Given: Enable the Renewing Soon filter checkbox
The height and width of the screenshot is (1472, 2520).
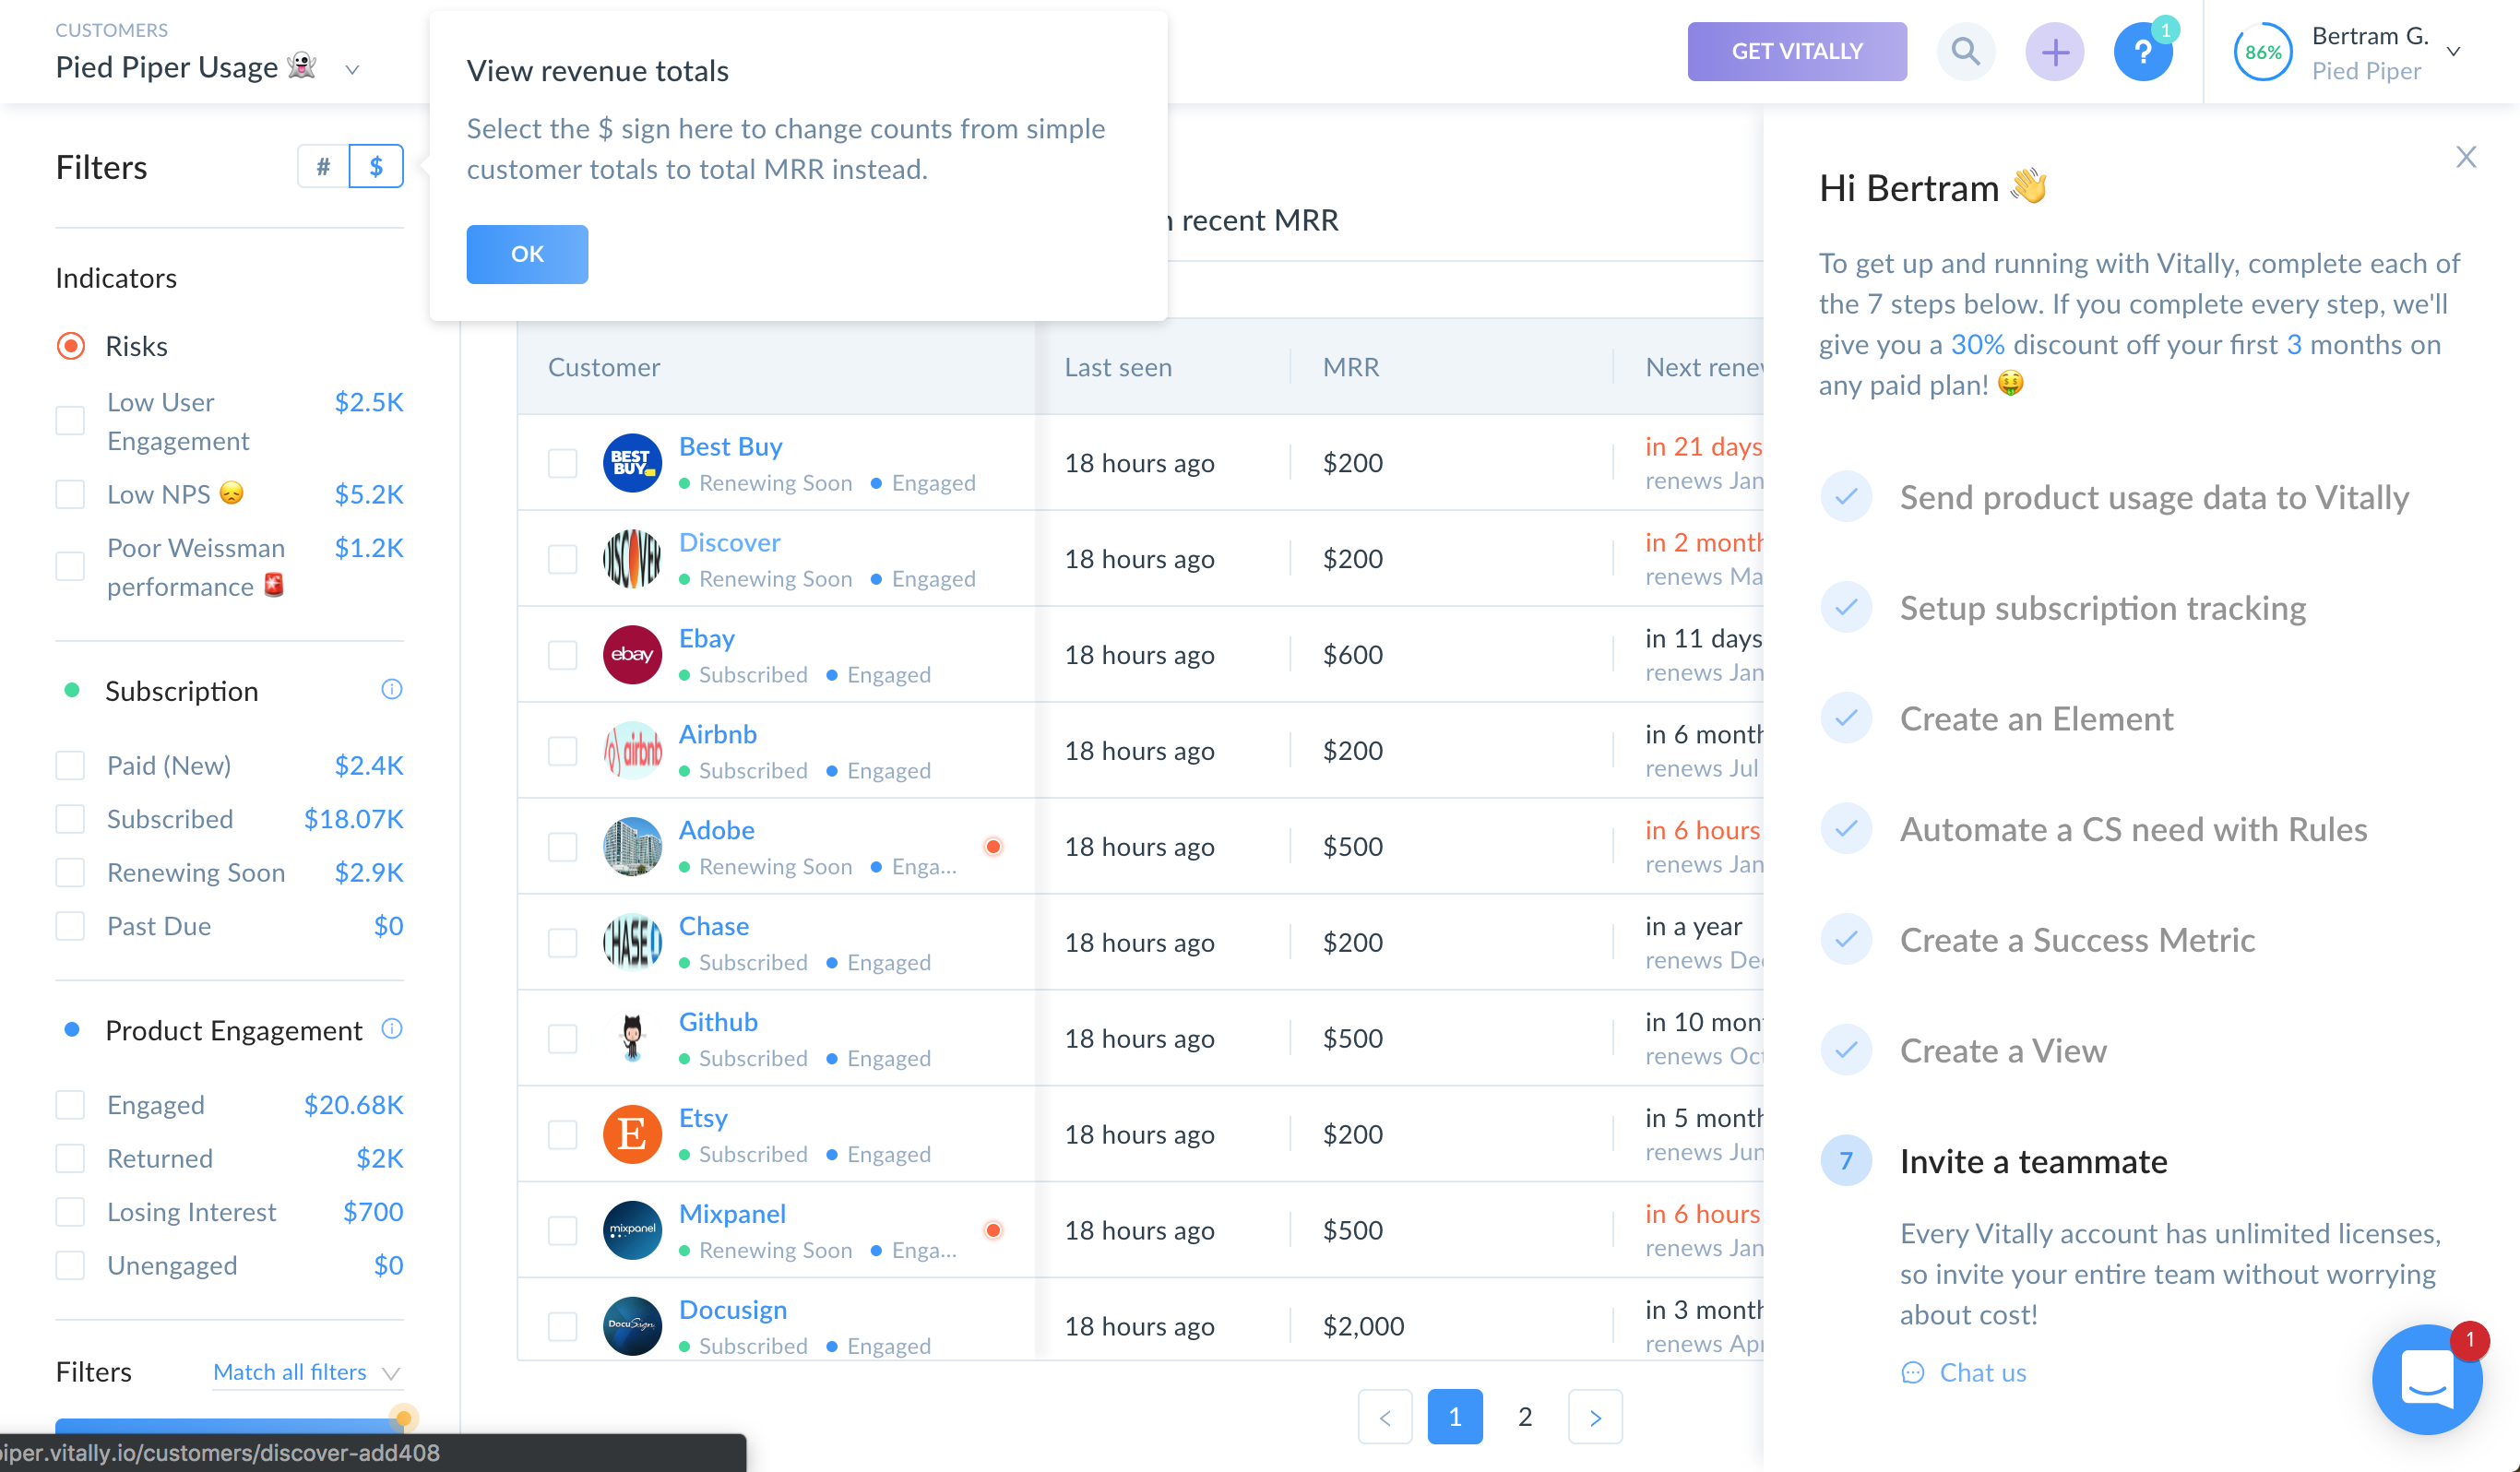Looking at the screenshot, I should click(70, 872).
